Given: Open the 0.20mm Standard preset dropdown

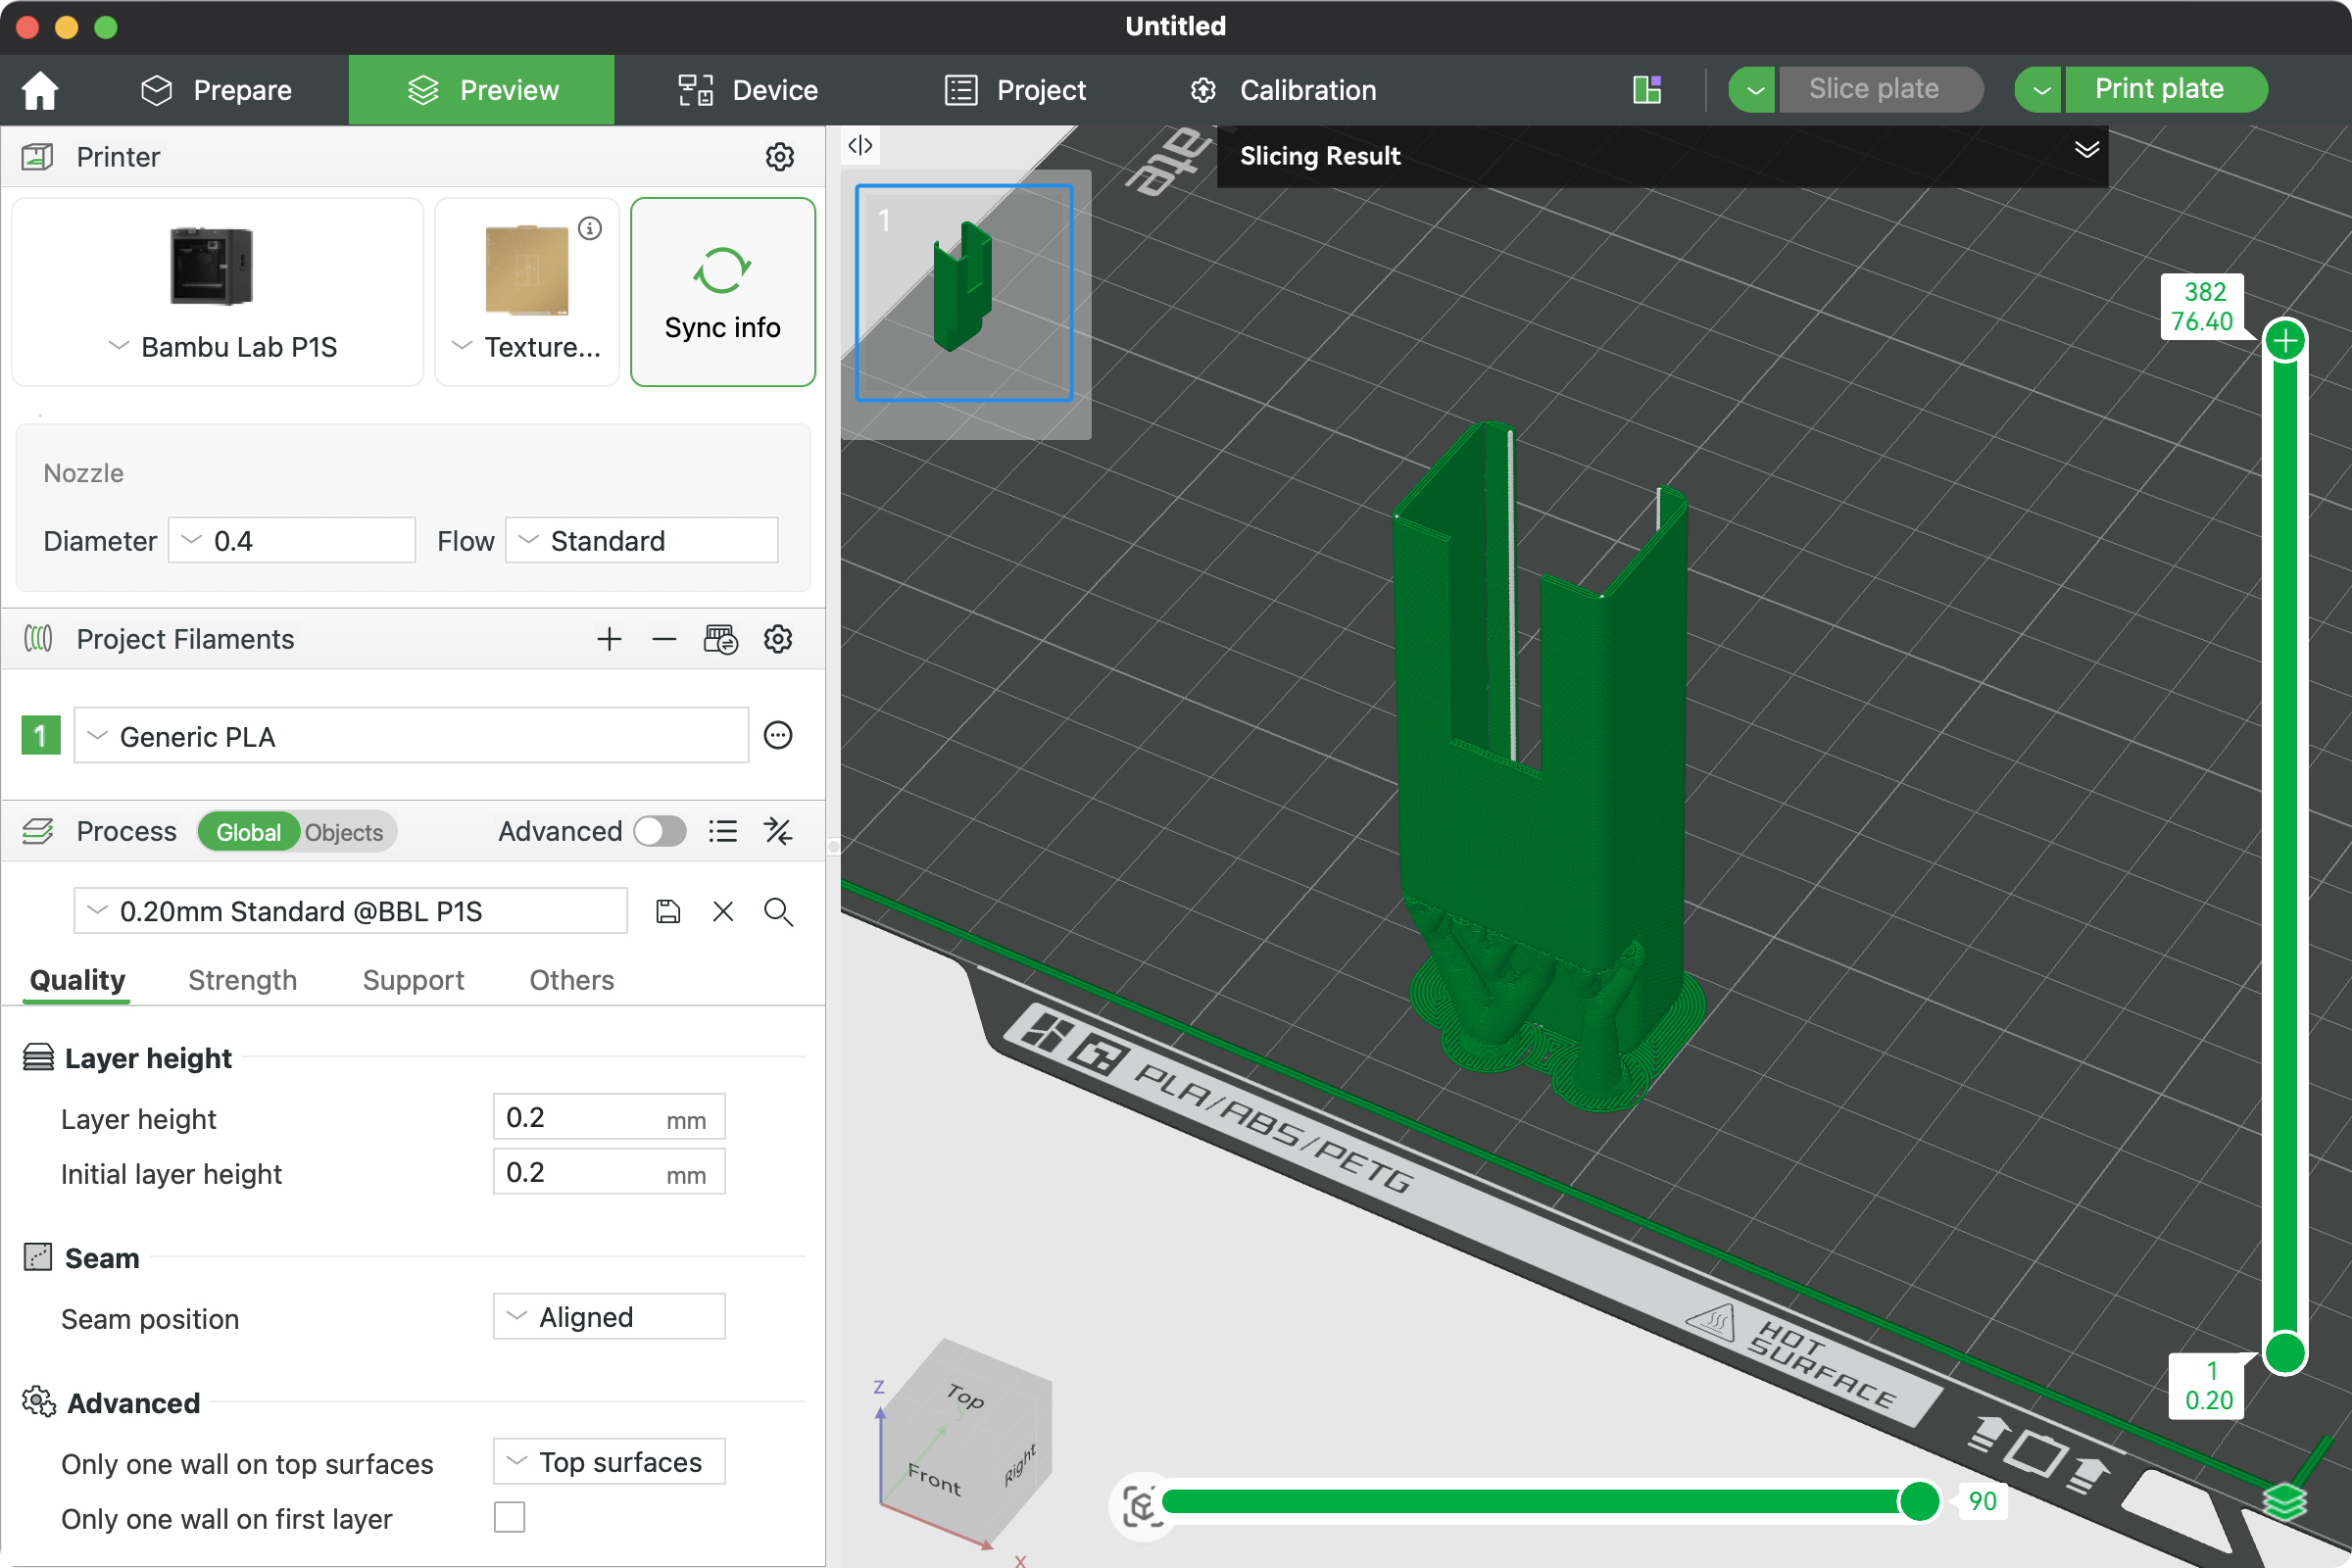Looking at the screenshot, I should [x=350, y=911].
